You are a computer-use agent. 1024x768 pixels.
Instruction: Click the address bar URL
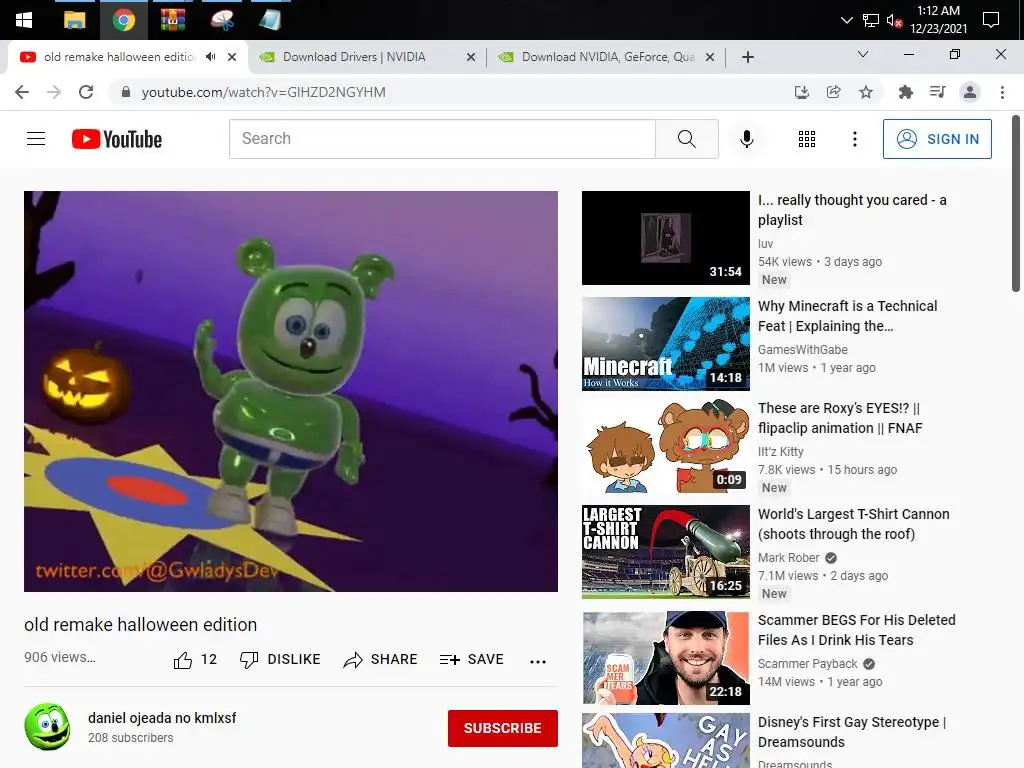pos(263,92)
